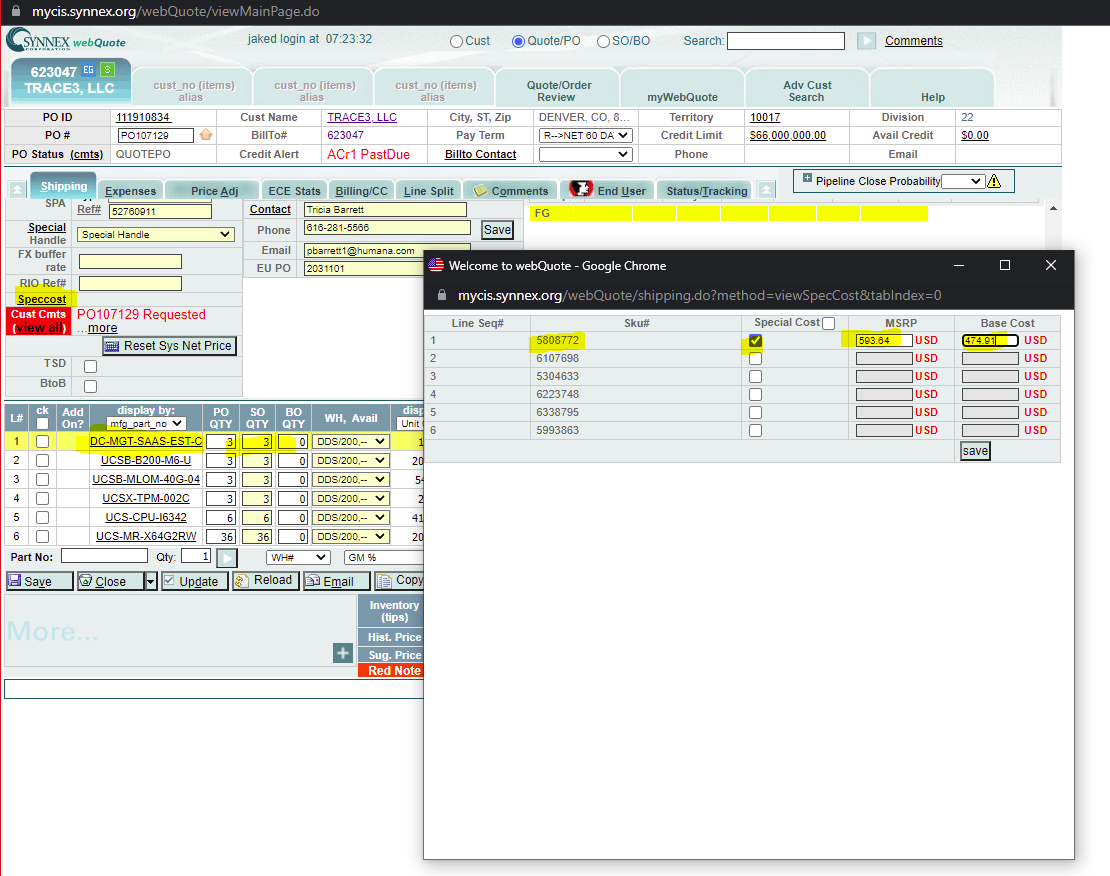Open the Pay Term dropdown
The width and height of the screenshot is (1110, 876).
click(585, 135)
